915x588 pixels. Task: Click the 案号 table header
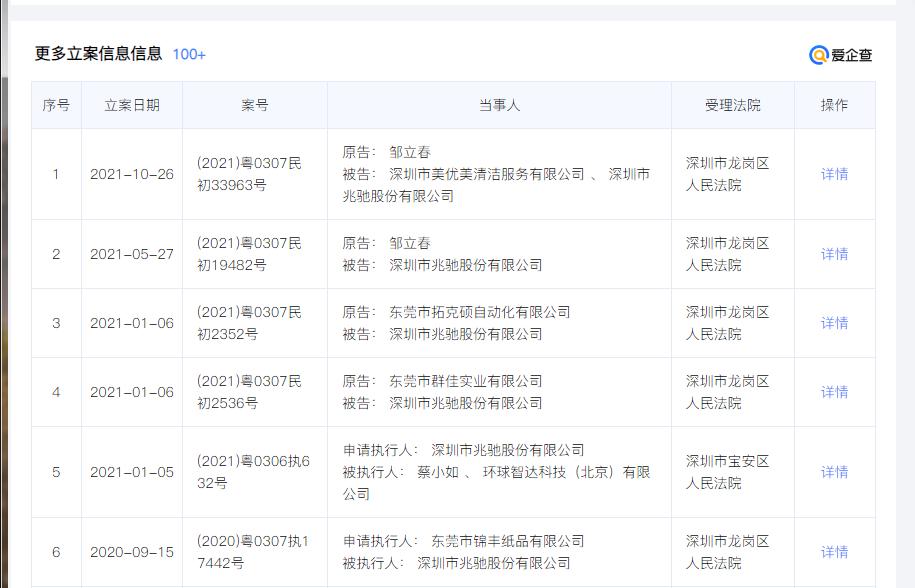click(x=254, y=104)
